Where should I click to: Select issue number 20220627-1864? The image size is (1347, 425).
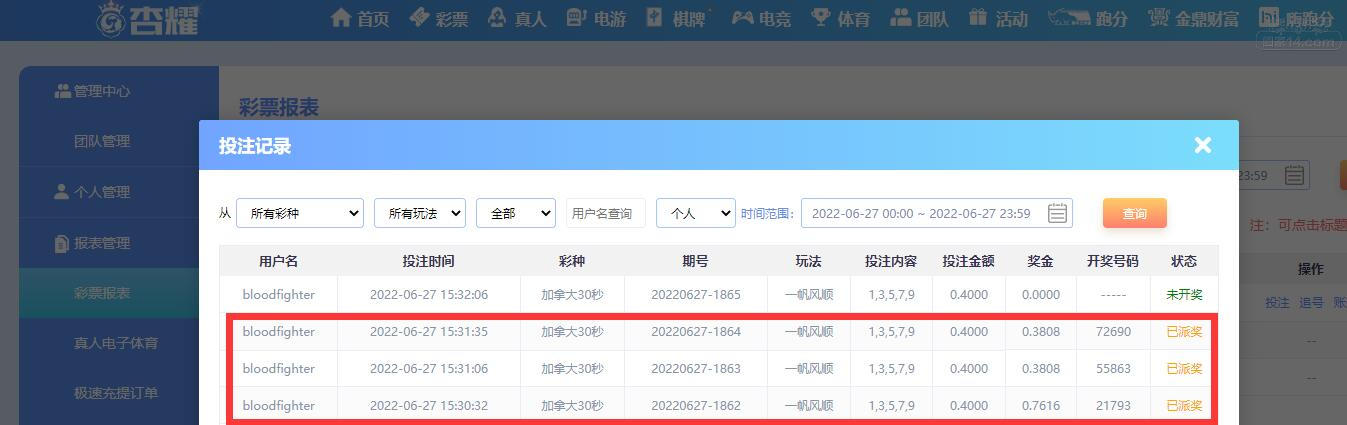(696, 332)
